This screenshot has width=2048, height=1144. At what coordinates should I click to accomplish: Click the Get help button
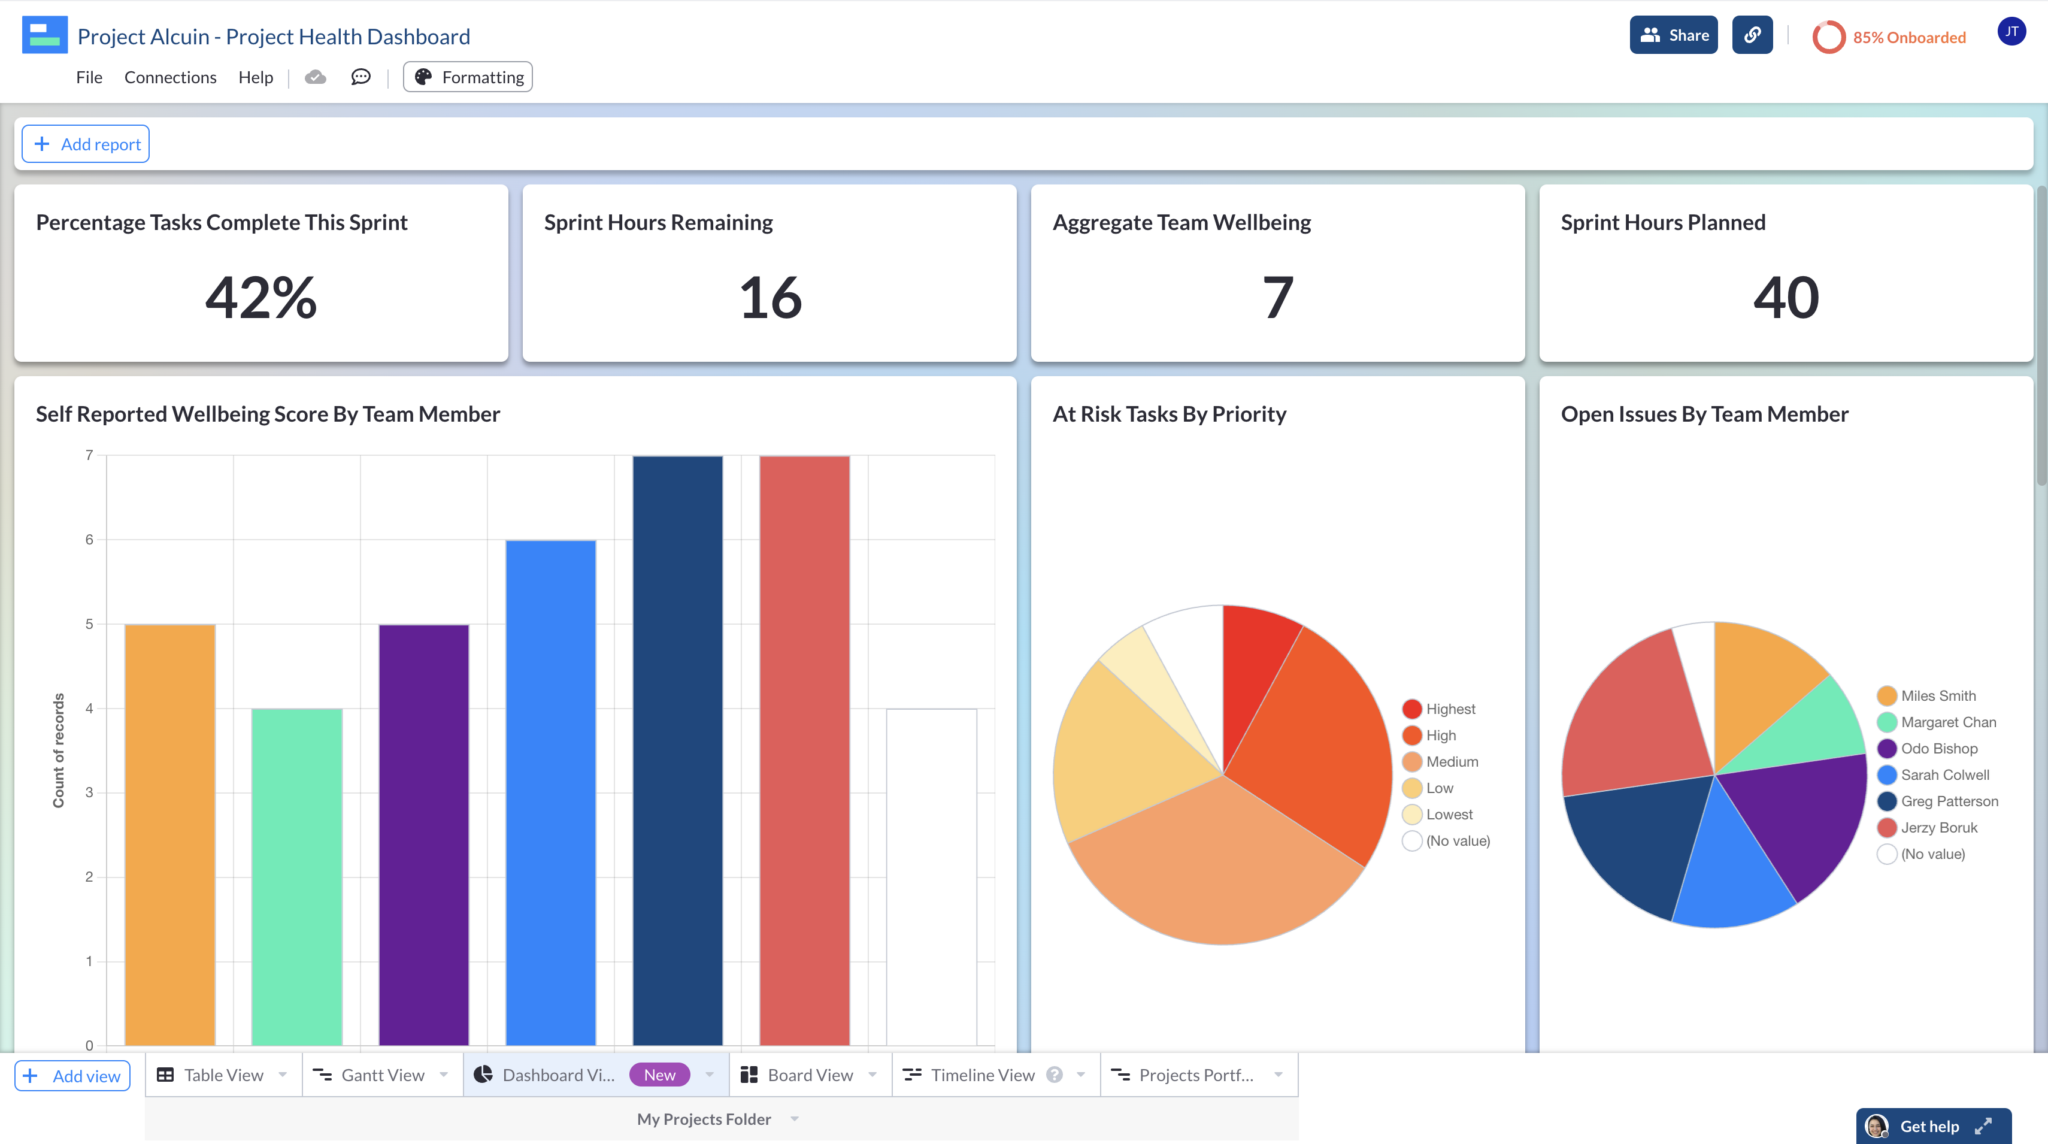coord(1933,1126)
